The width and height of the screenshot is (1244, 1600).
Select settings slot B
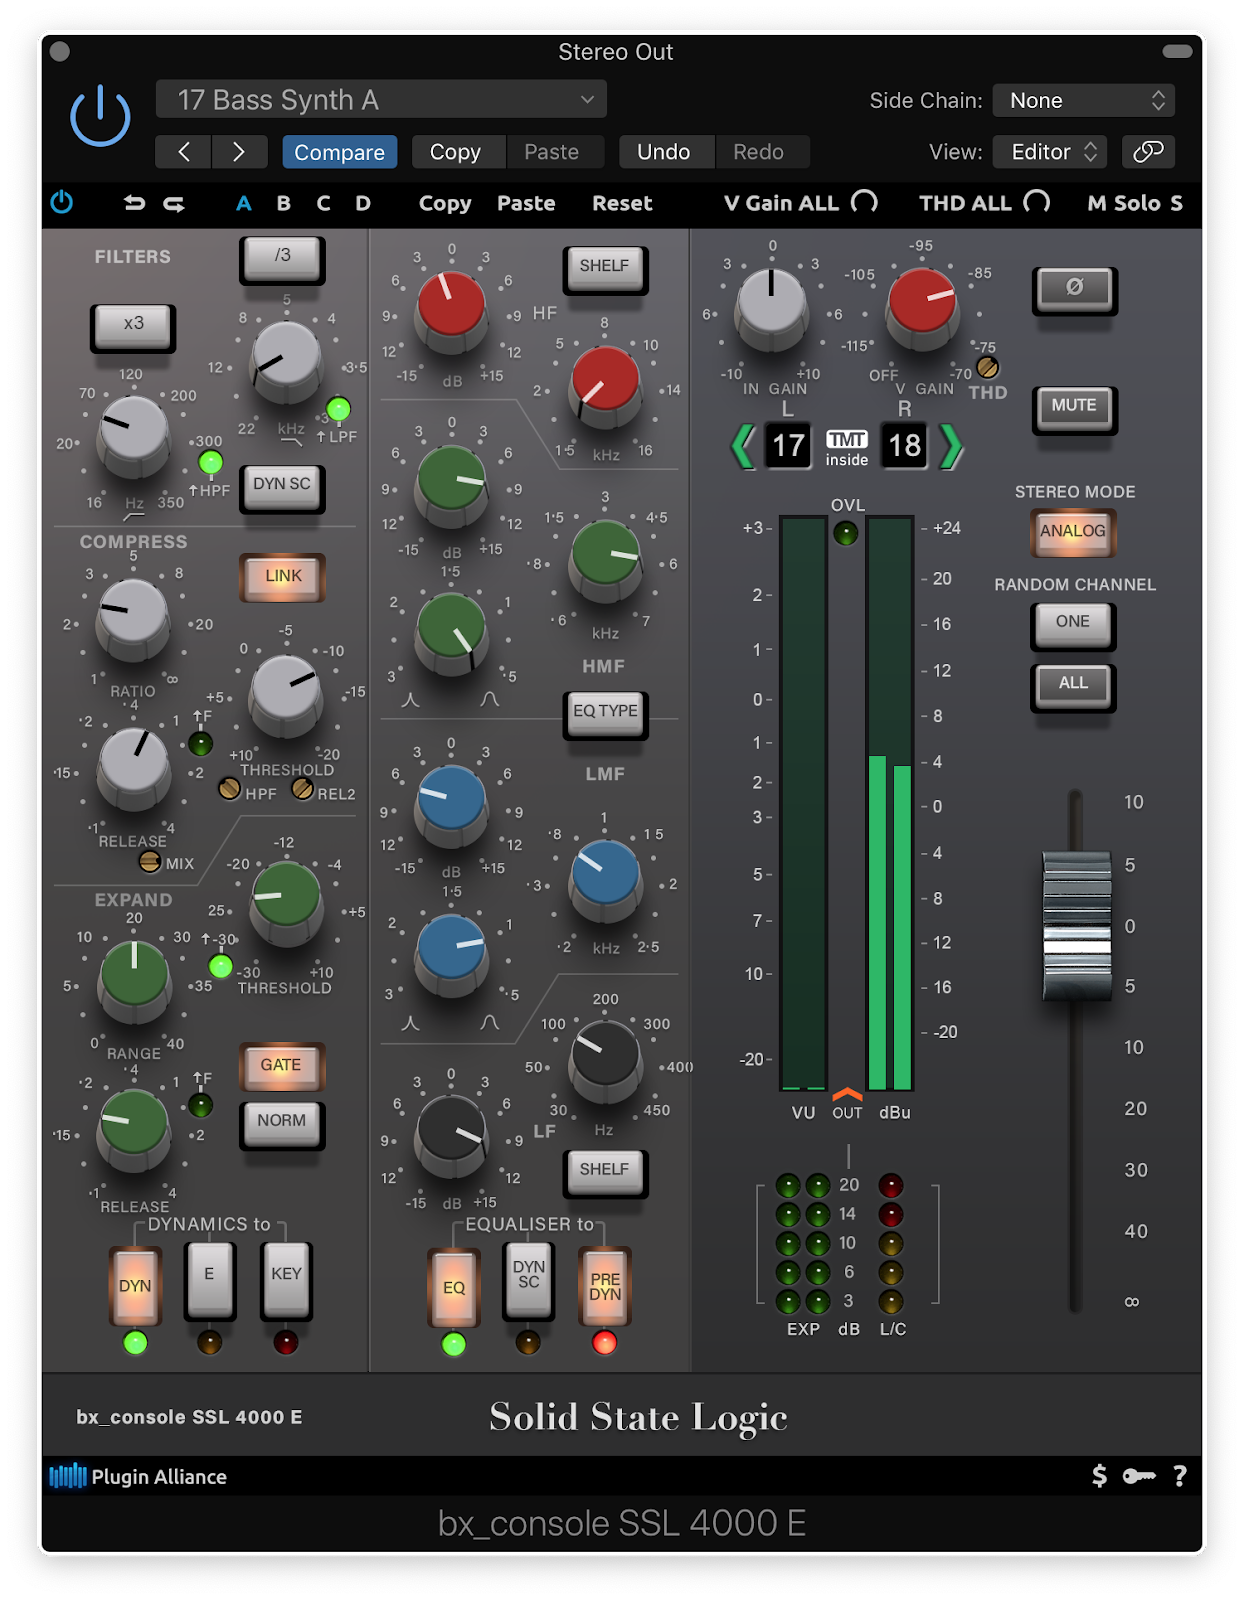[x=284, y=203]
